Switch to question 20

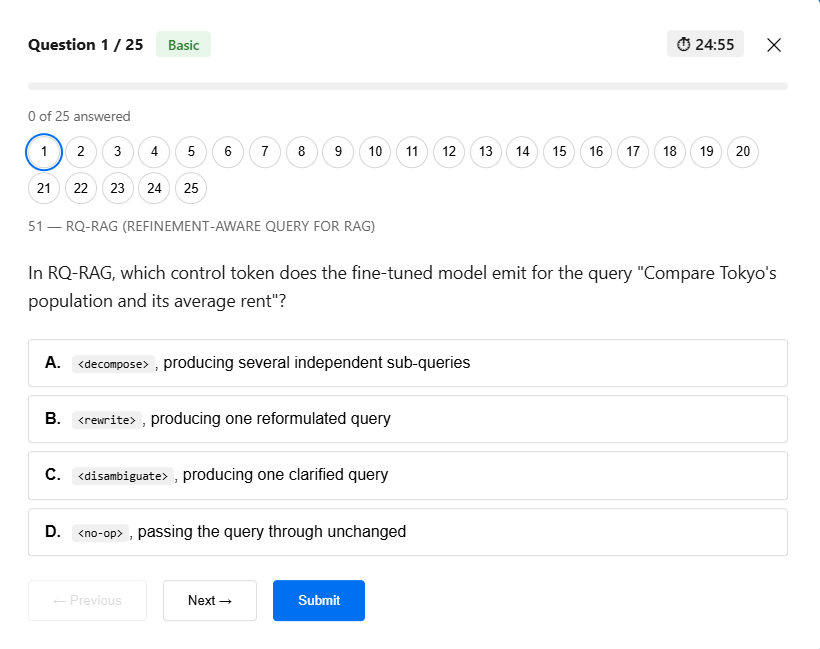[x=743, y=152]
